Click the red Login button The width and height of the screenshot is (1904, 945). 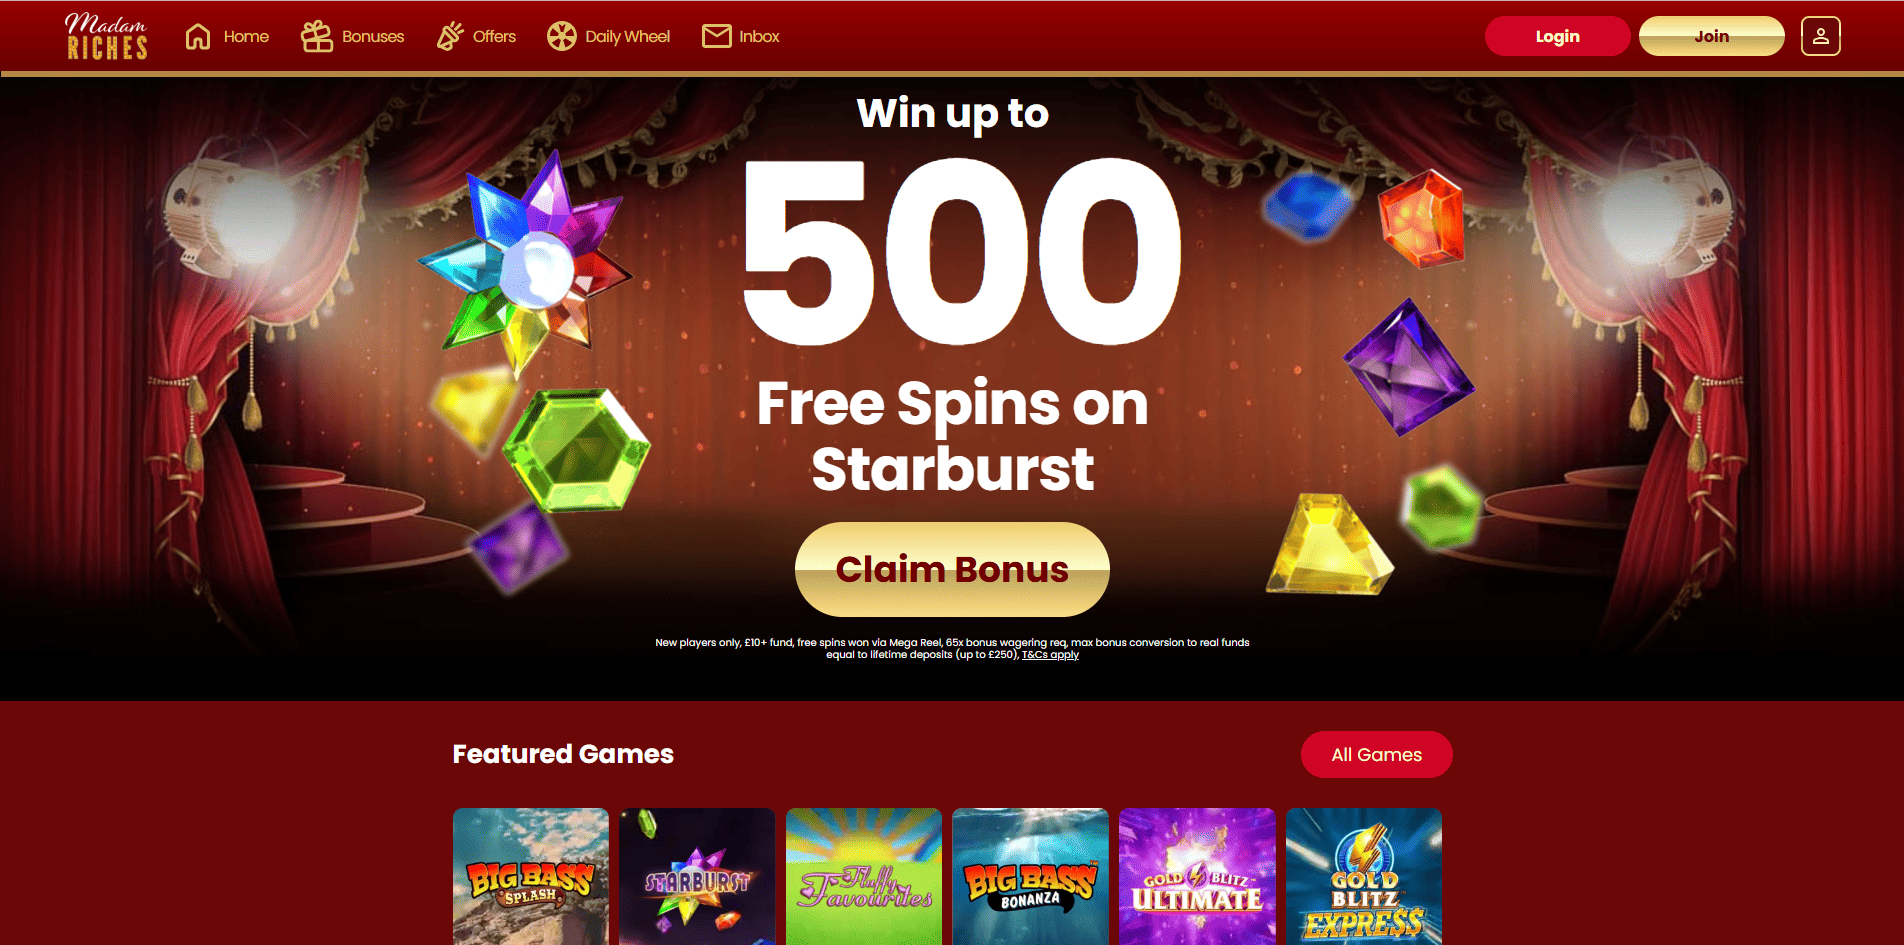point(1557,36)
